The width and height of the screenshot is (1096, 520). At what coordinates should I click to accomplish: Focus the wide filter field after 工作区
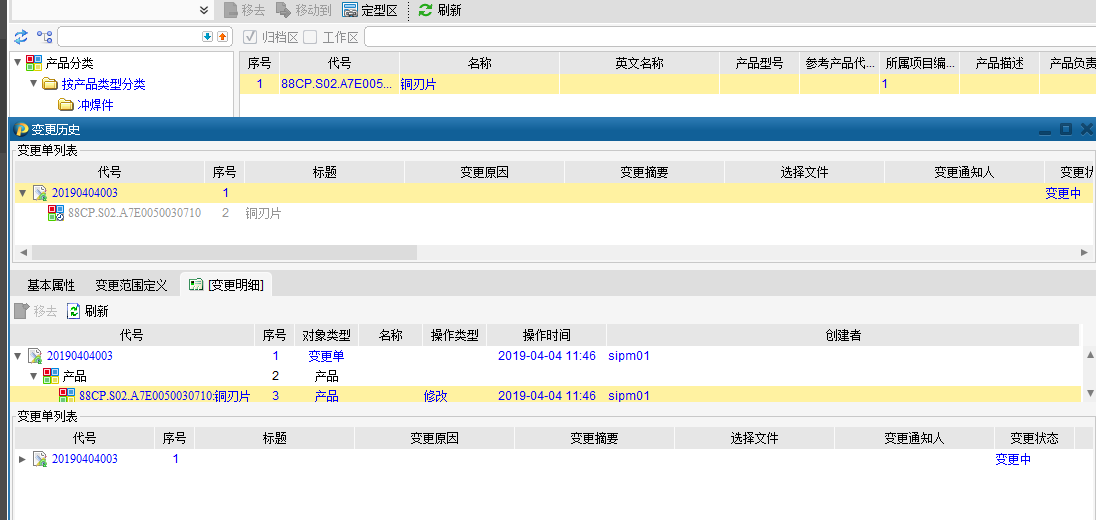point(730,36)
